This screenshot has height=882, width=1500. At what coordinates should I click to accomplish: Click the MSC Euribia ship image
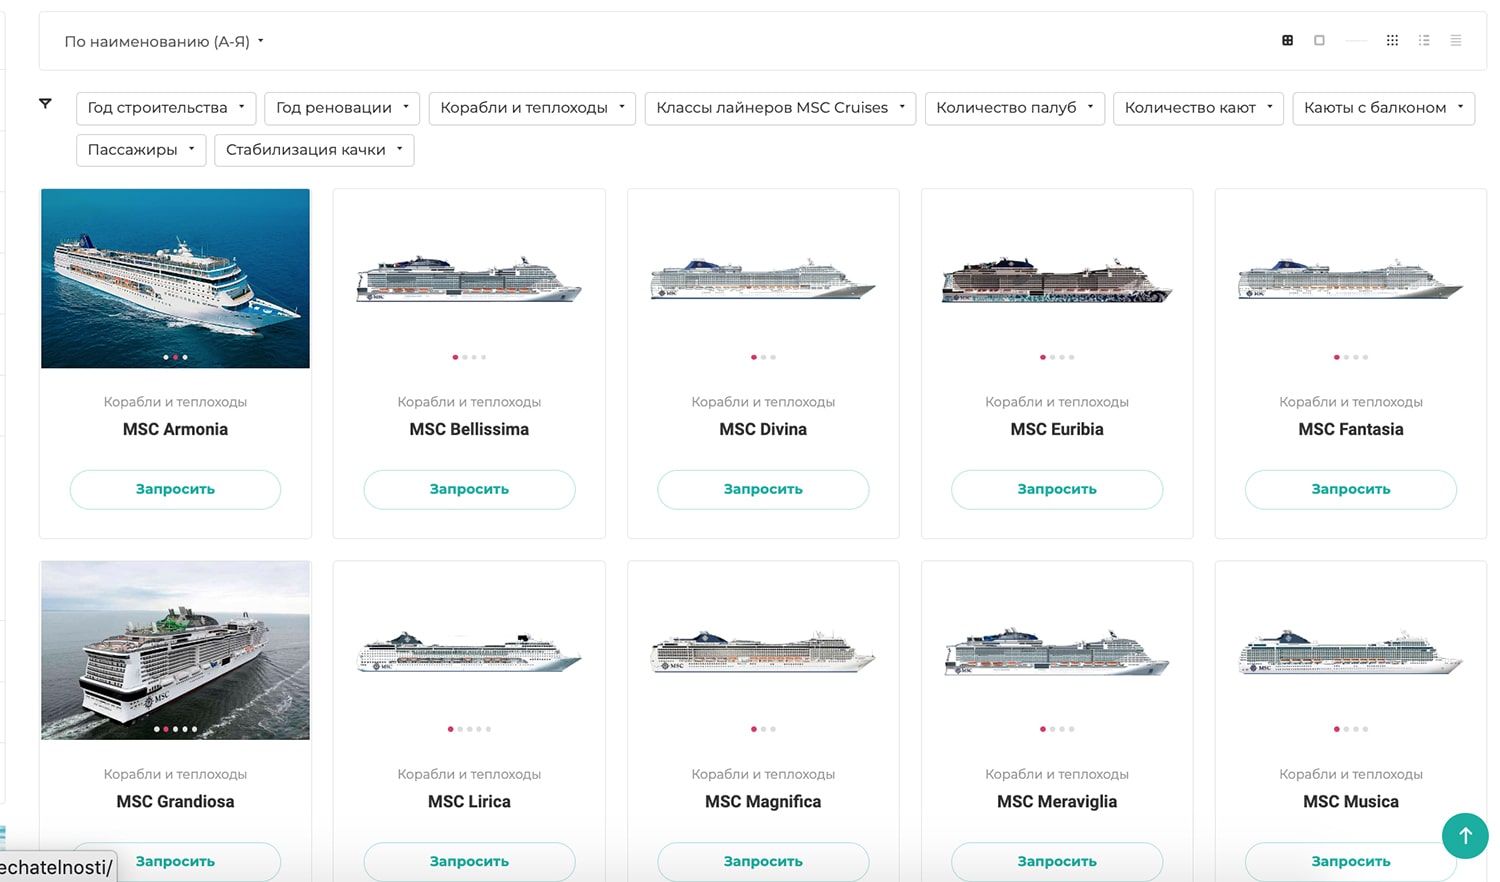coord(1057,279)
